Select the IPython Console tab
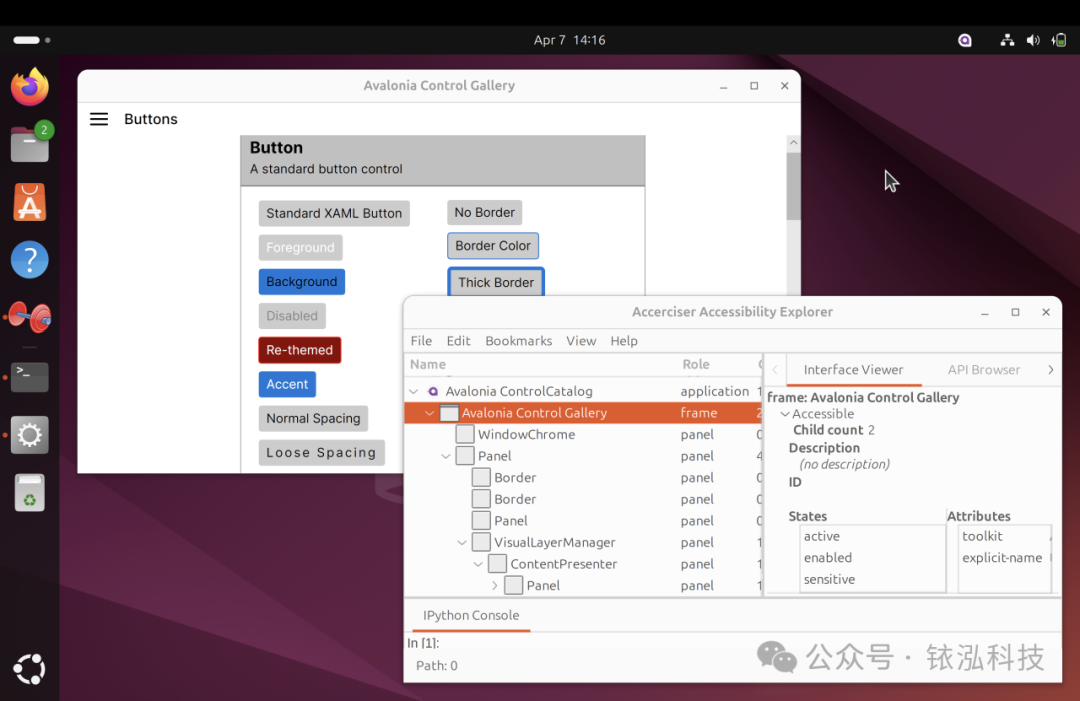The image size is (1080, 701). (471, 616)
